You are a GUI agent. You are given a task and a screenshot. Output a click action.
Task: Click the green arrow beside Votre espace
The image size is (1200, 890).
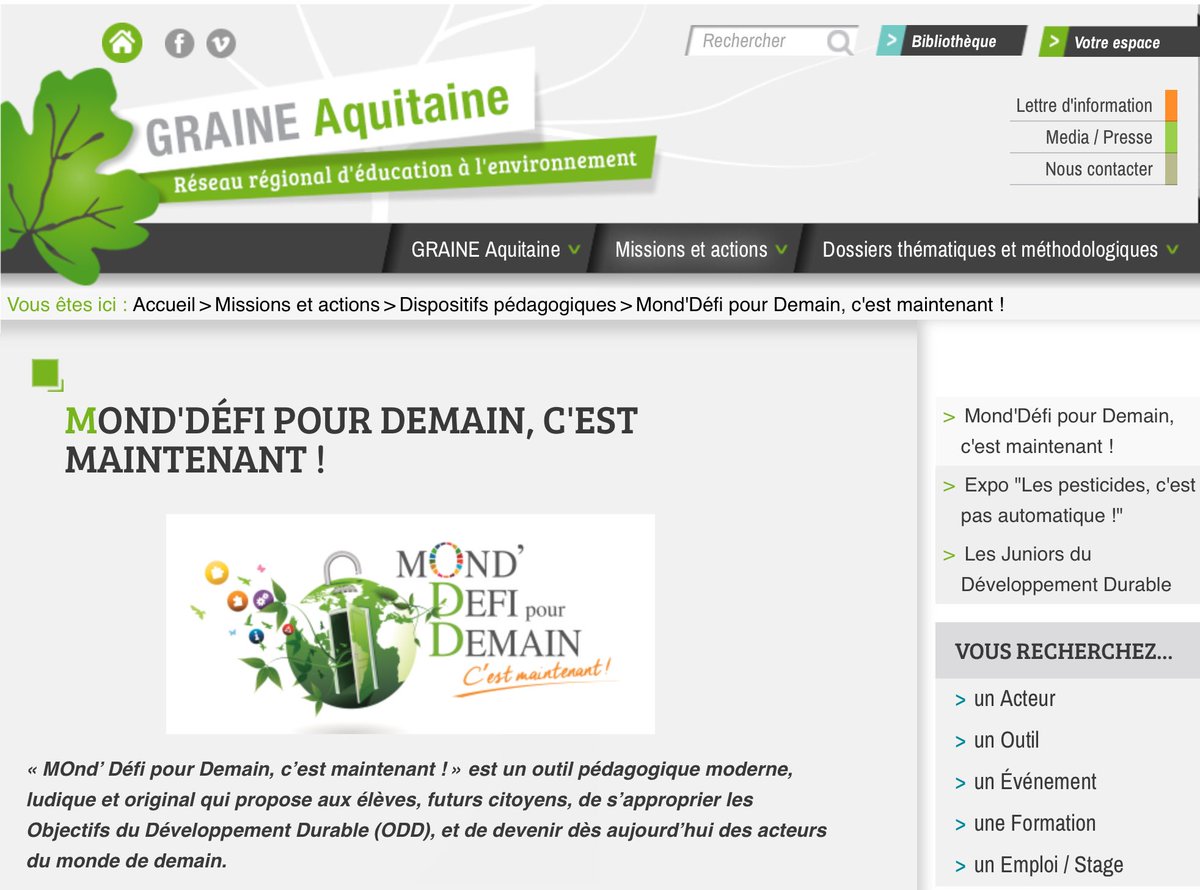pyautogui.click(x=1053, y=41)
